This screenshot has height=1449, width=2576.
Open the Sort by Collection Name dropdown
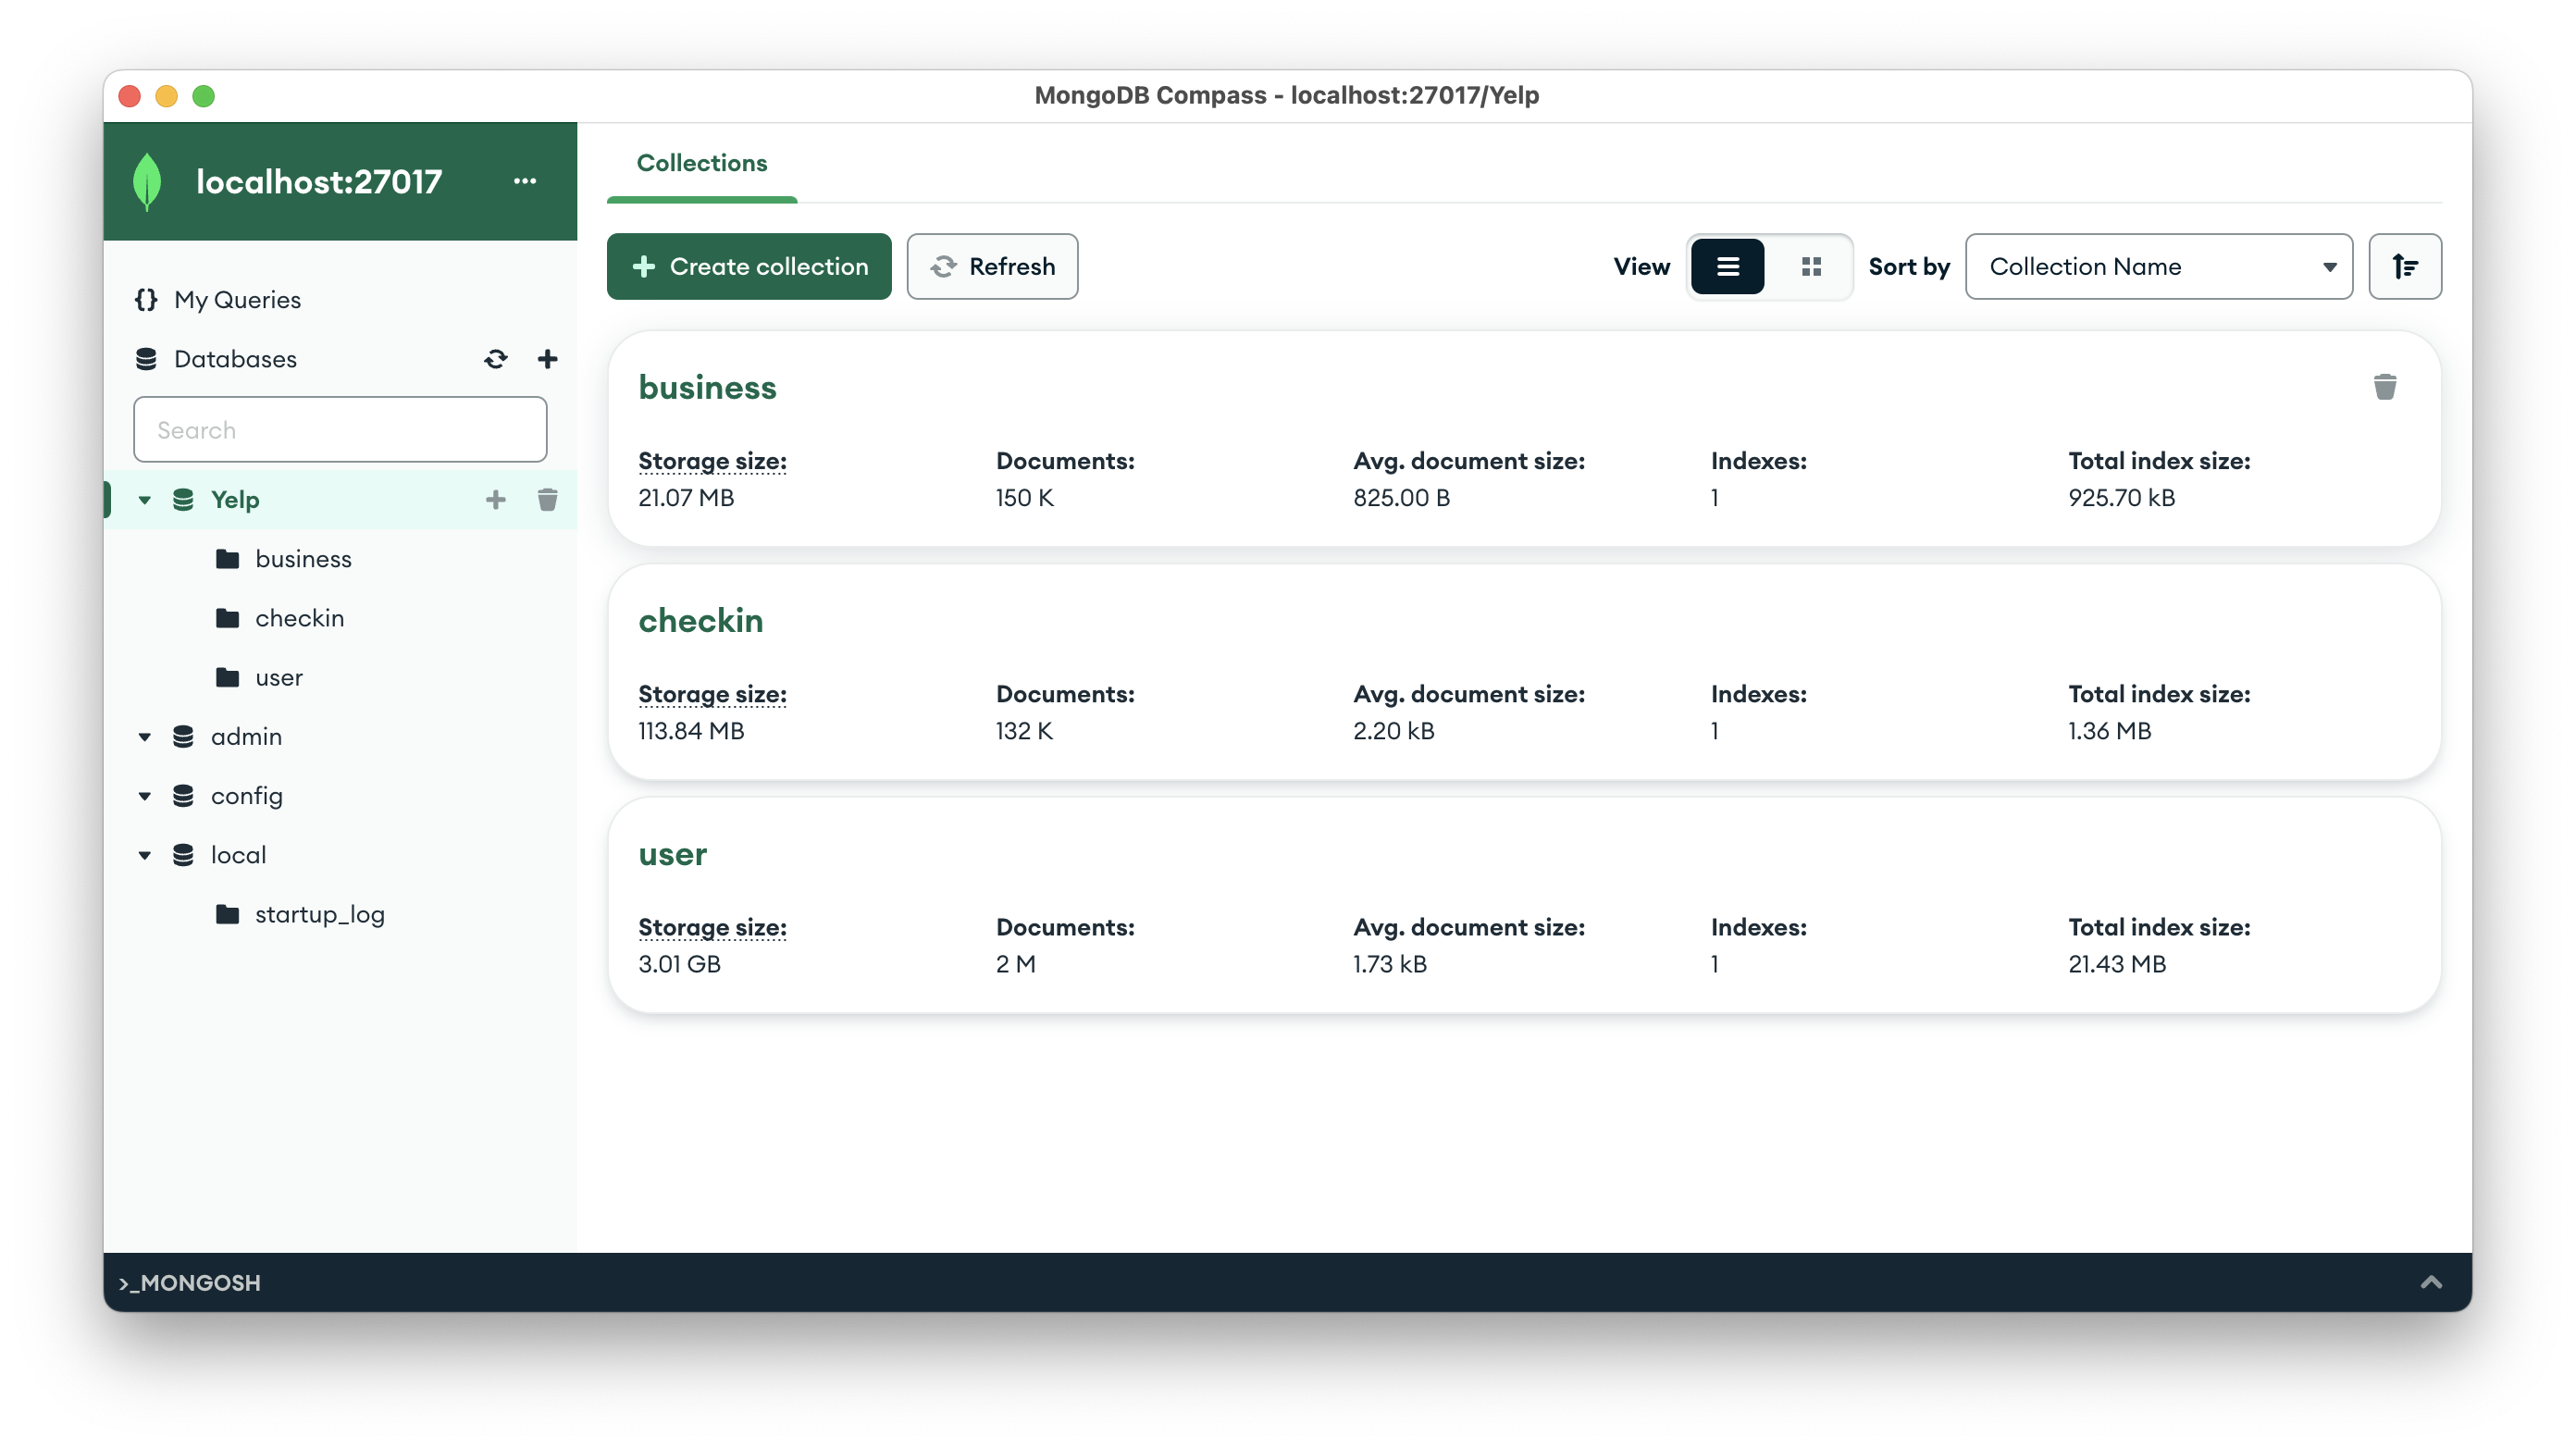pos(2158,266)
